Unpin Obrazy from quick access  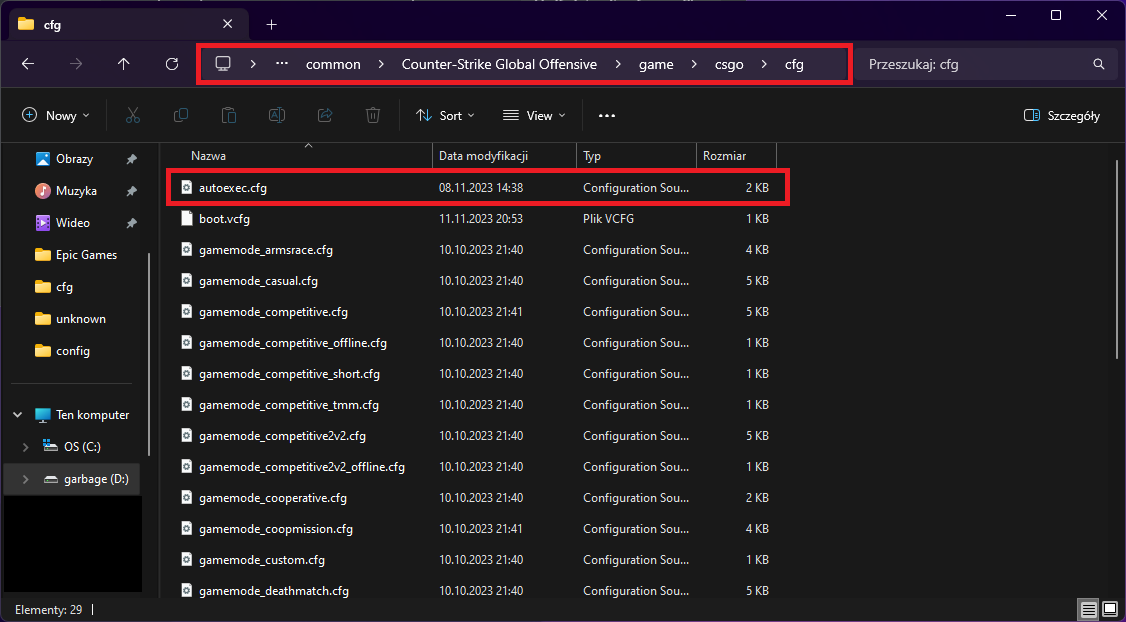pos(131,159)
